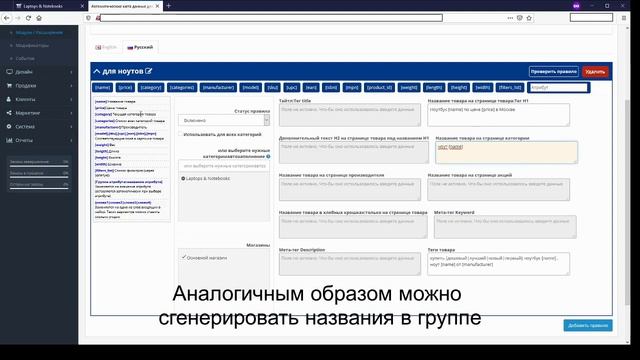640x360 pixels.
Task: Click the info icon near category autofill label
Action: [268, 156]
